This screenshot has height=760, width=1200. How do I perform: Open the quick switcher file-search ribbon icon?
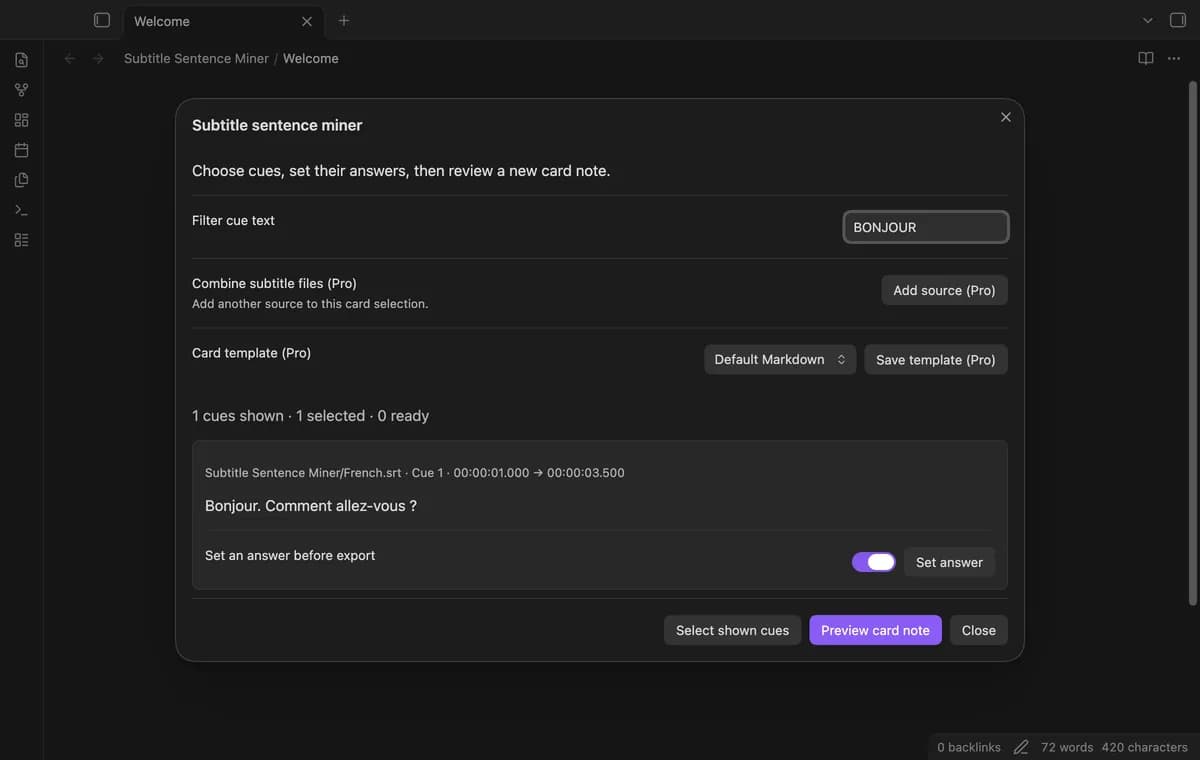(x=21, y=60)
